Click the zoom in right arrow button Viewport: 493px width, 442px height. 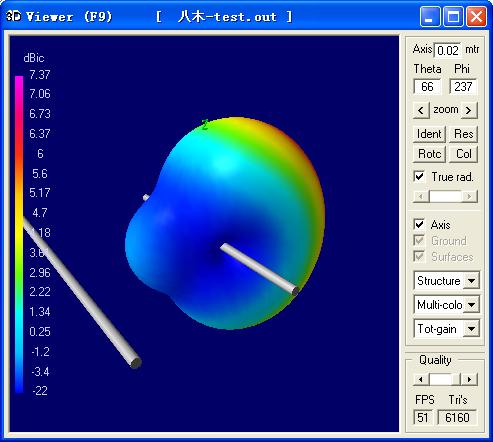point(469,110)
